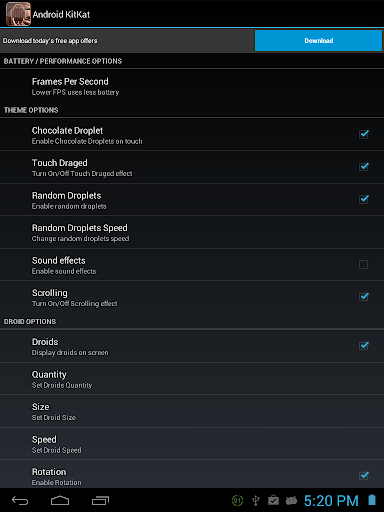The height and width of the screenshot is (512, 384).
Task: Open Frames Per Second option list
Action: click(x=192, y=86)
